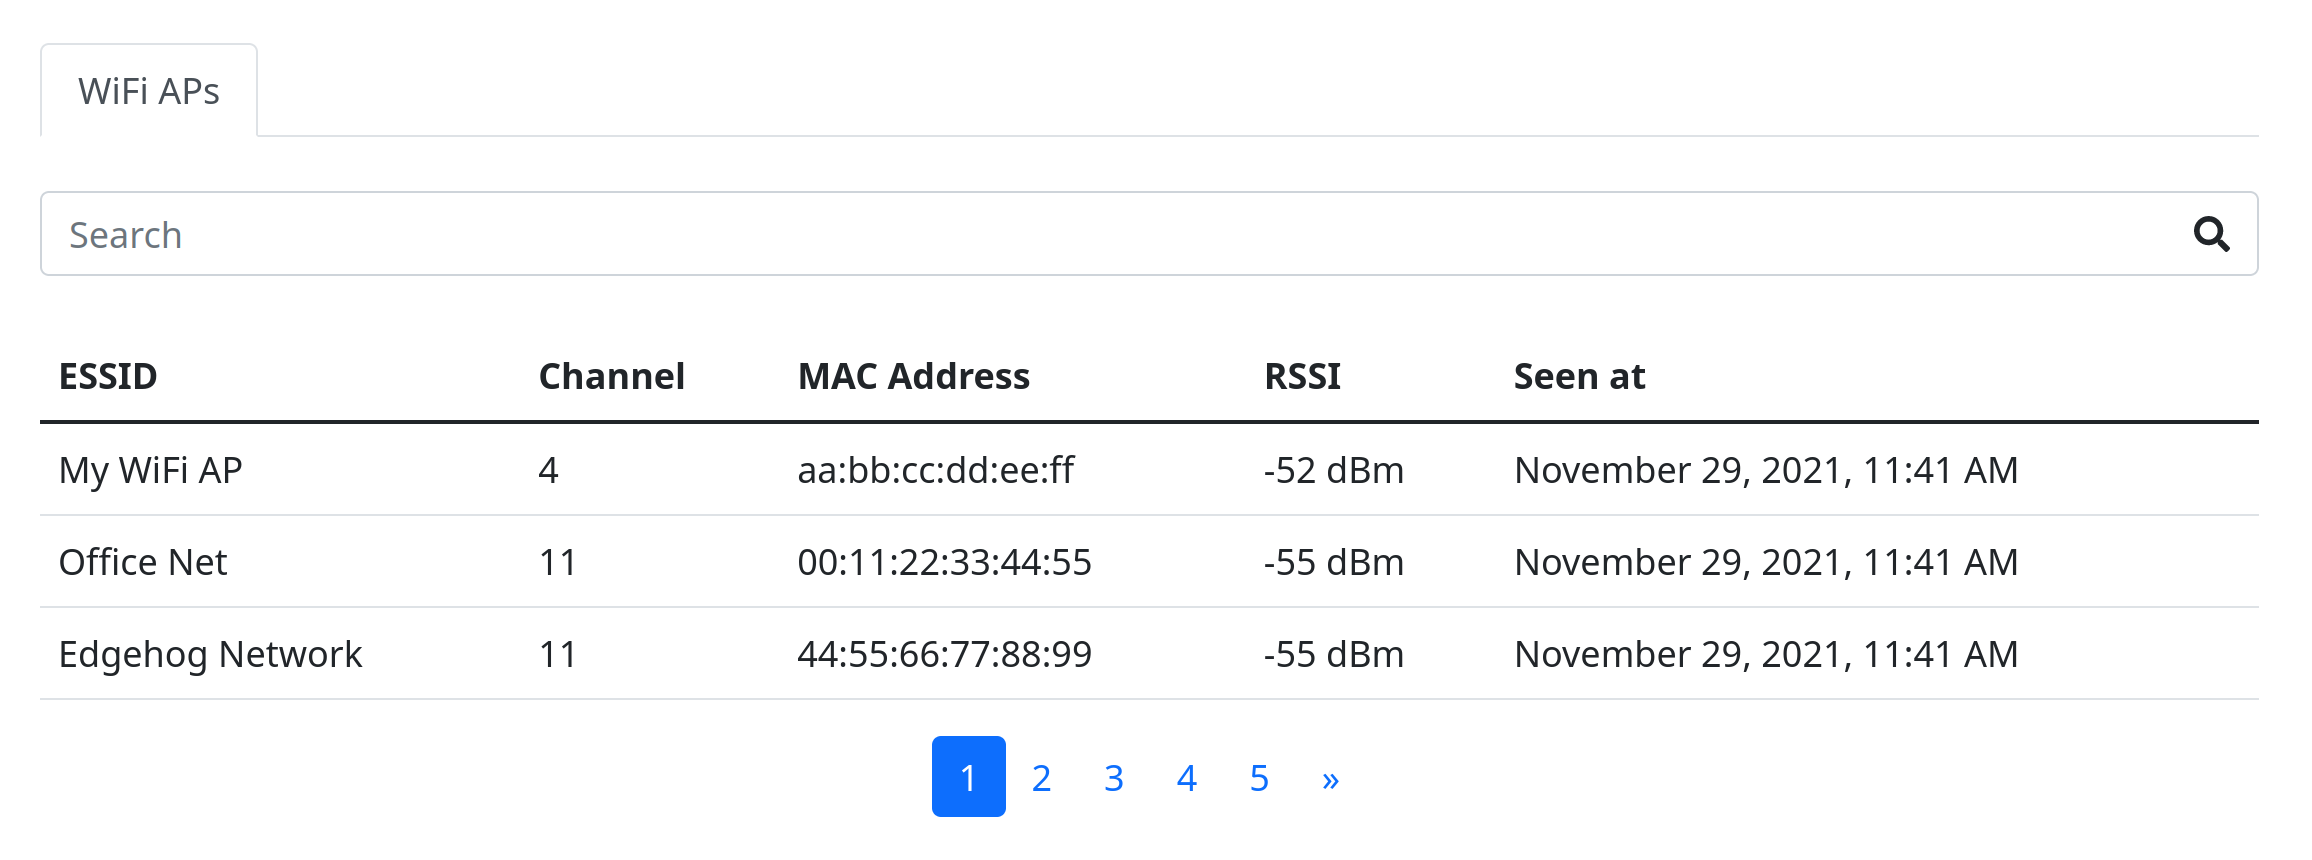Click the MAC address aa:bb:cc:dd:ee:ff
Image resolution: width=2312 pixels, height=860 pixels.
pos(936,470)
